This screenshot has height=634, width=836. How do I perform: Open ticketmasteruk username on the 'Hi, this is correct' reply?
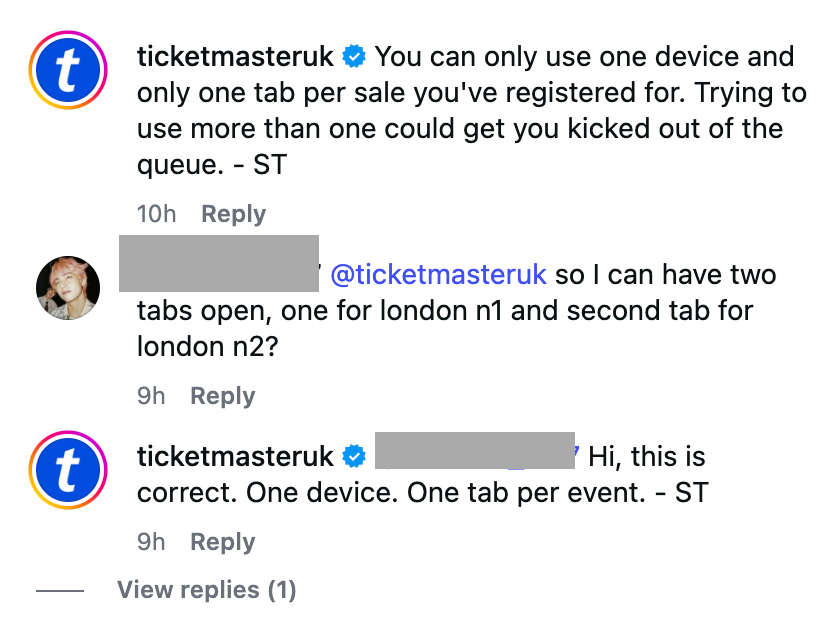click(x=234, y=457)
